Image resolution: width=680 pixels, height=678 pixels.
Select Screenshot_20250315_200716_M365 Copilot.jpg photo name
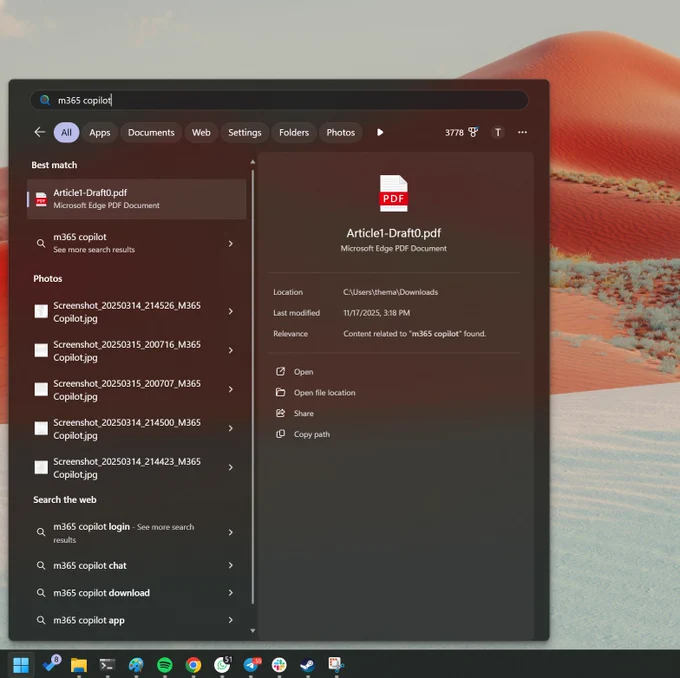pyautogui.click(x=127, y=351)
